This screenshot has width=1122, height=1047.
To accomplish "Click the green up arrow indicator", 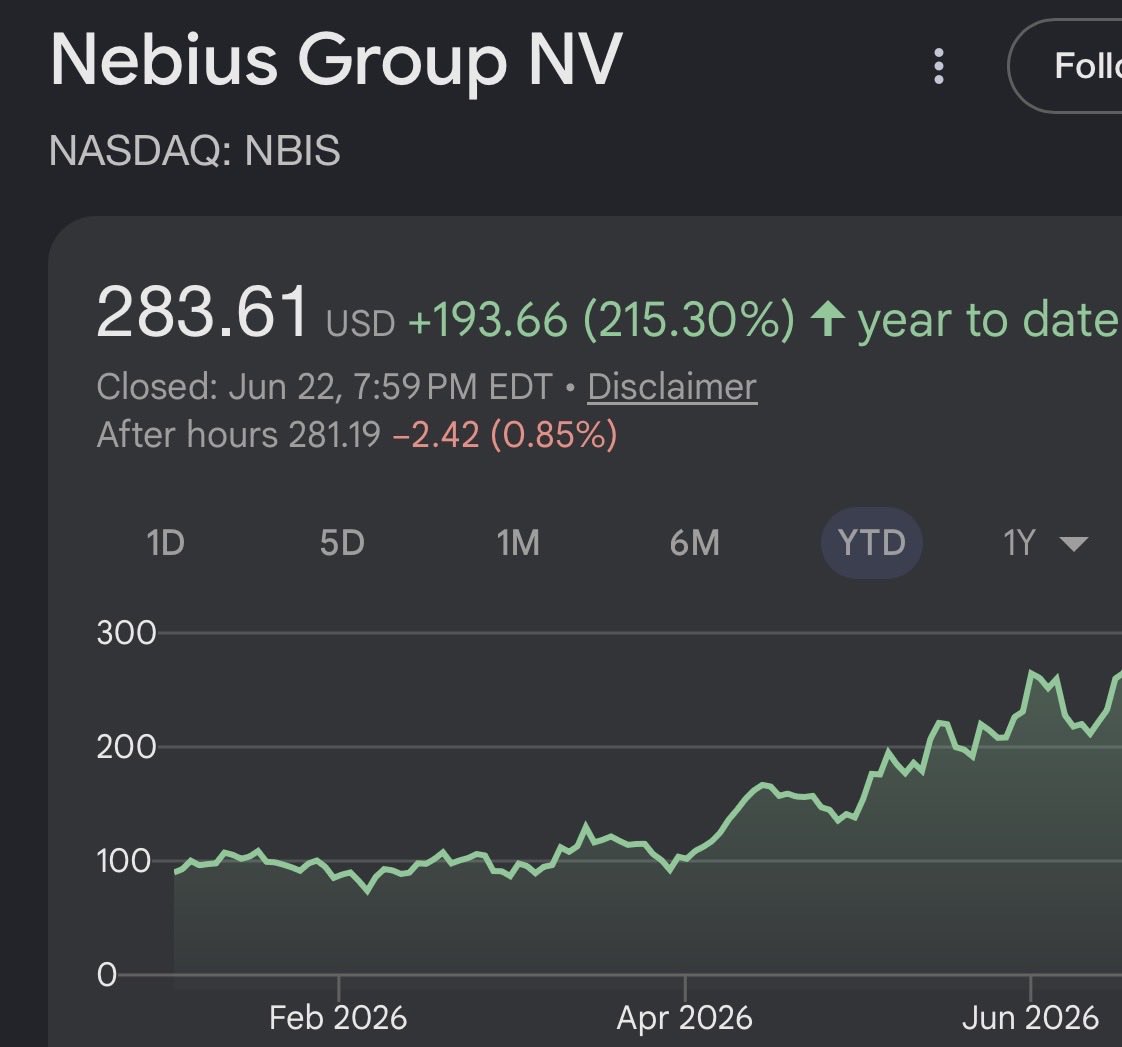I will point(828,319).
